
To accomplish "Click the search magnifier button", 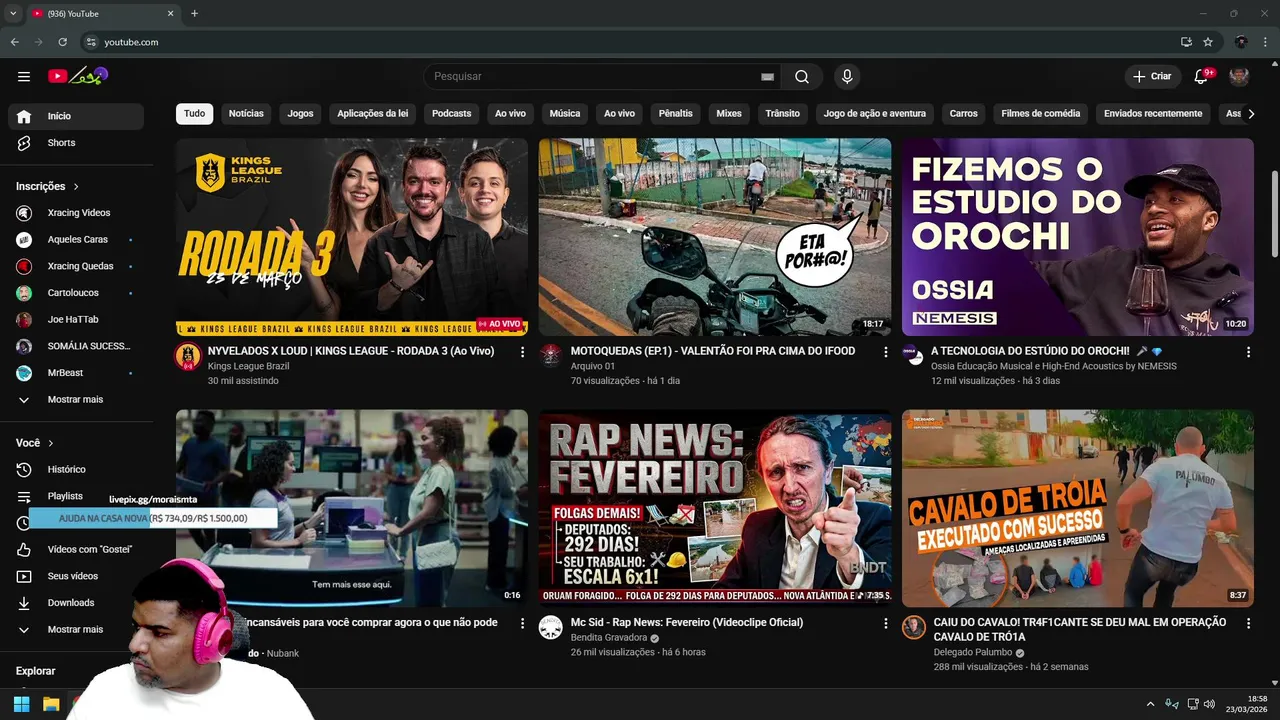I will tap(802, 76).
